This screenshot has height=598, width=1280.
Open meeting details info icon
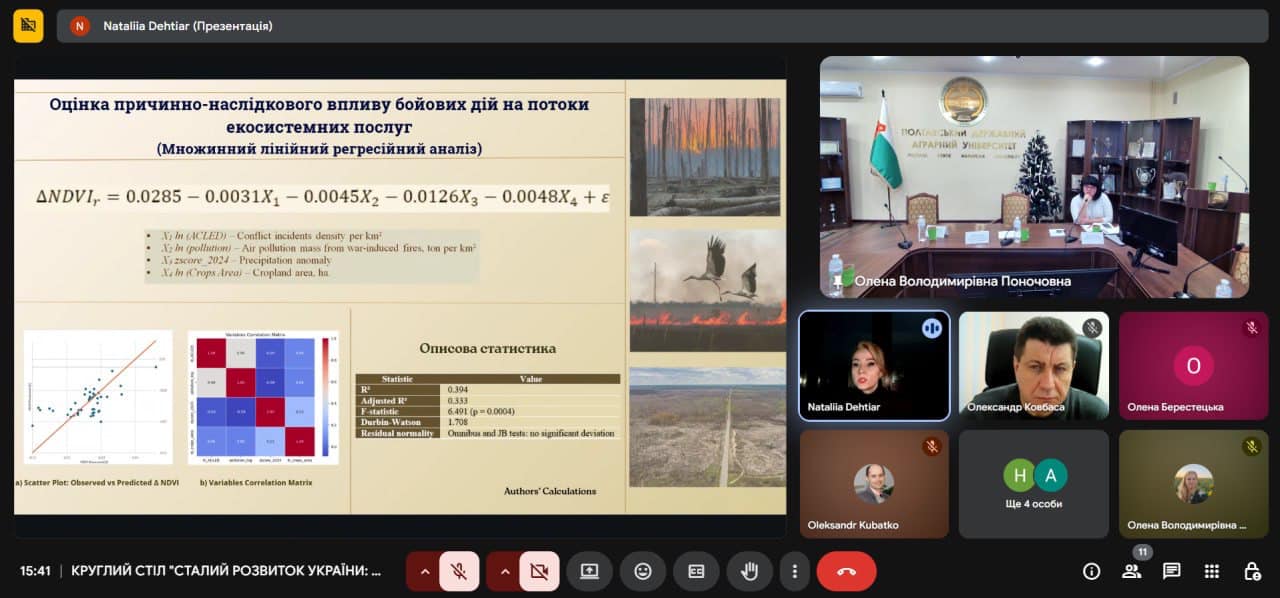[1092, 571]
